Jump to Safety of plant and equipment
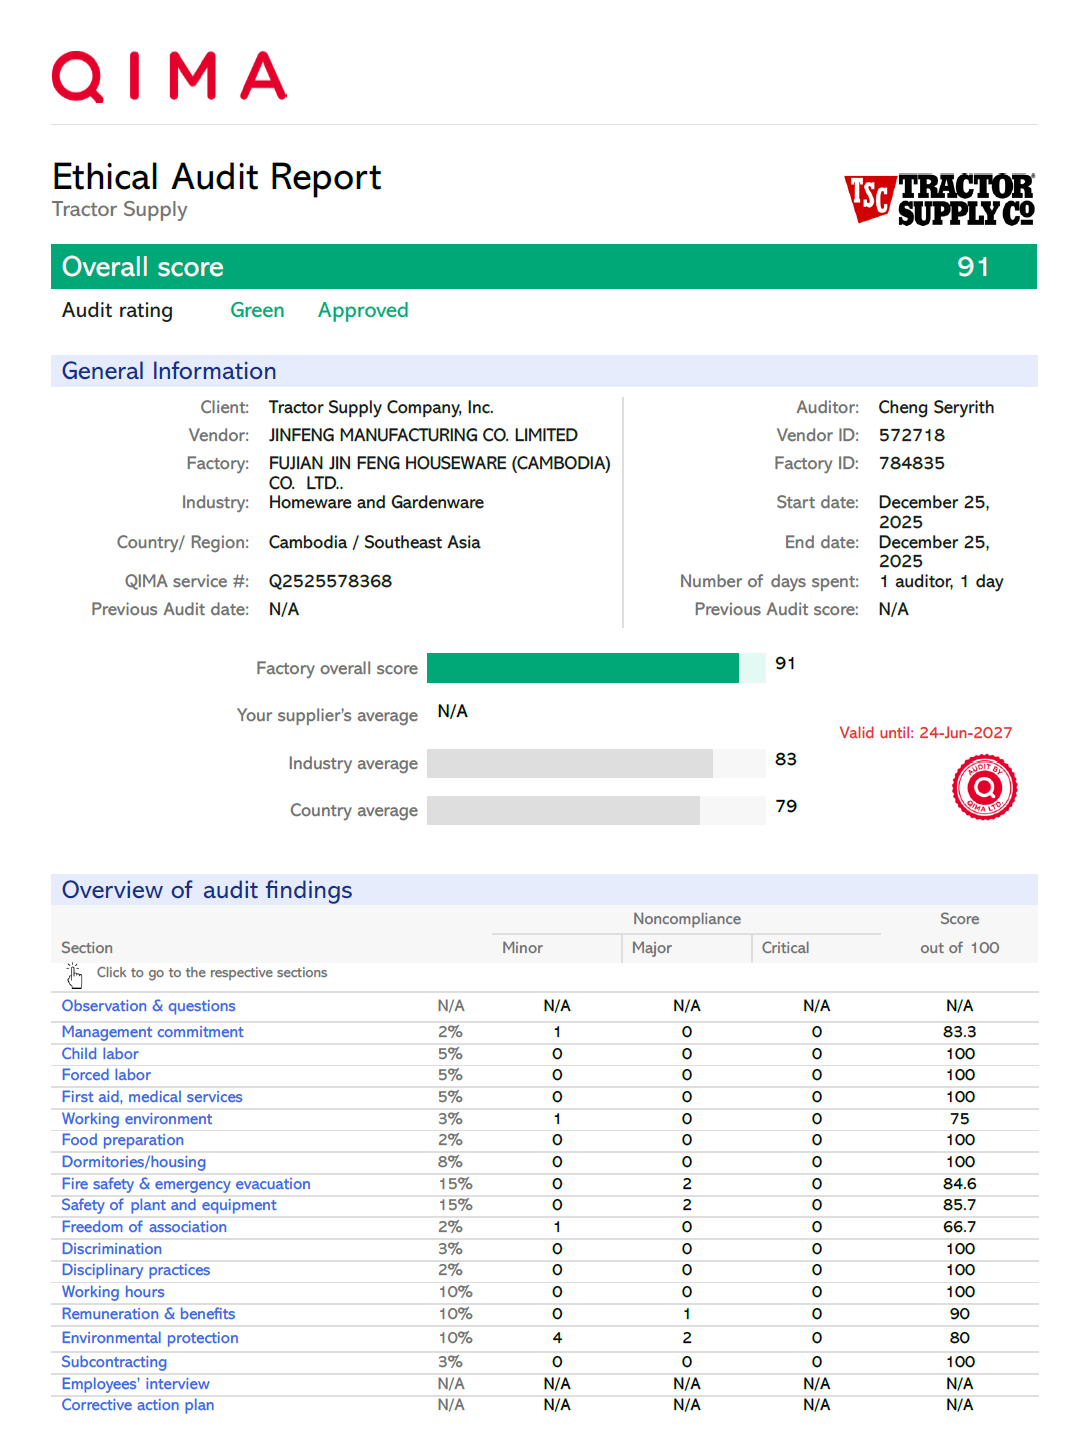 tap(169, 1205)
